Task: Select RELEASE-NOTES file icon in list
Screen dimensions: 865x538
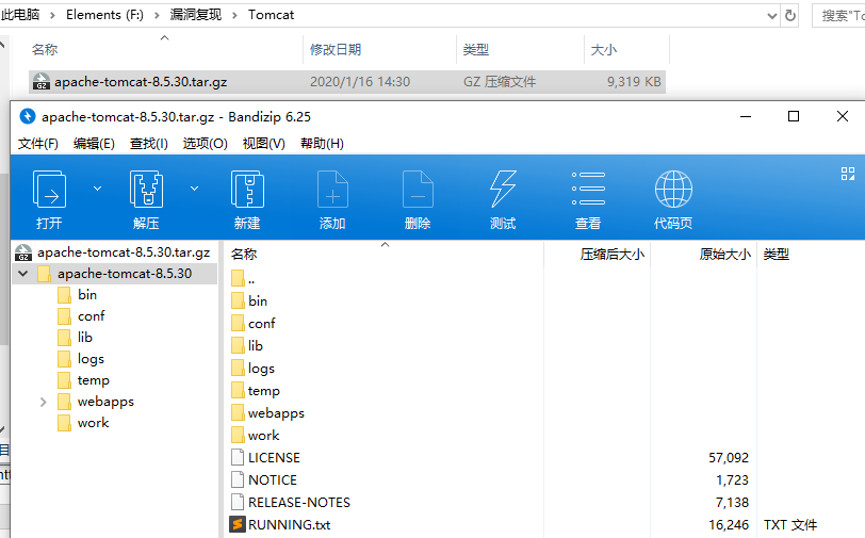Action: pyautogui.click(x=237, y=502)
